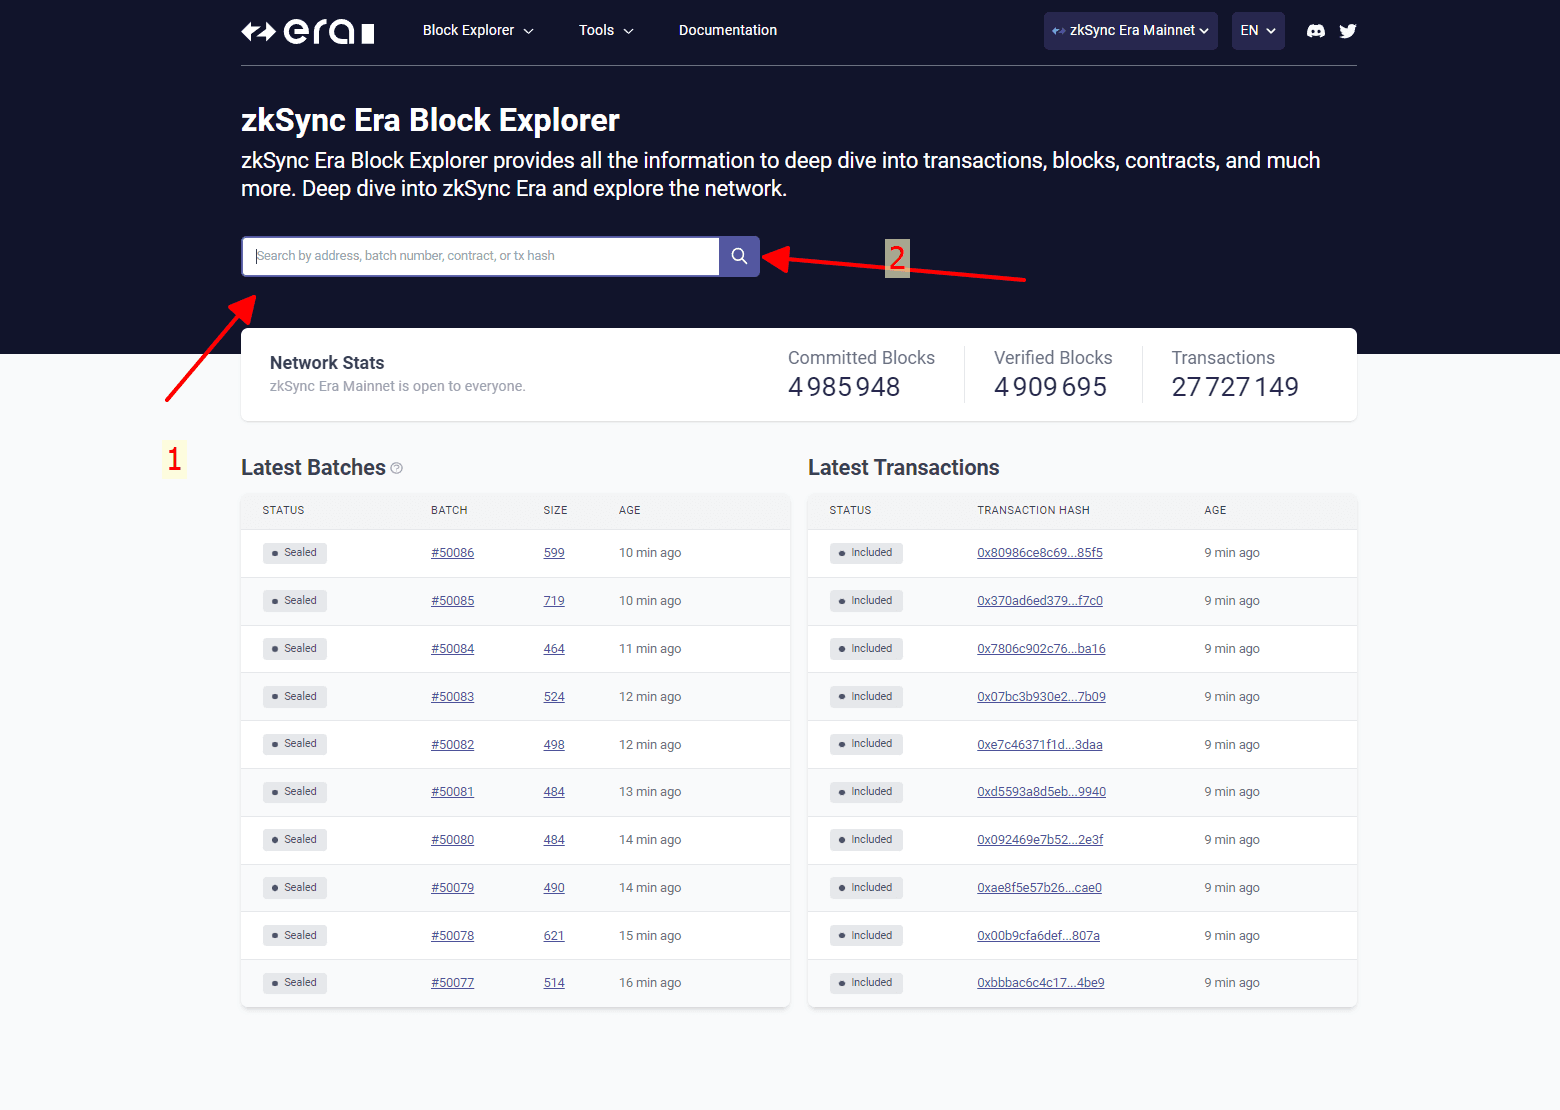Click the zkSync Era logo
This screenshot has width=1560, height=1110.
pos(308,32)
